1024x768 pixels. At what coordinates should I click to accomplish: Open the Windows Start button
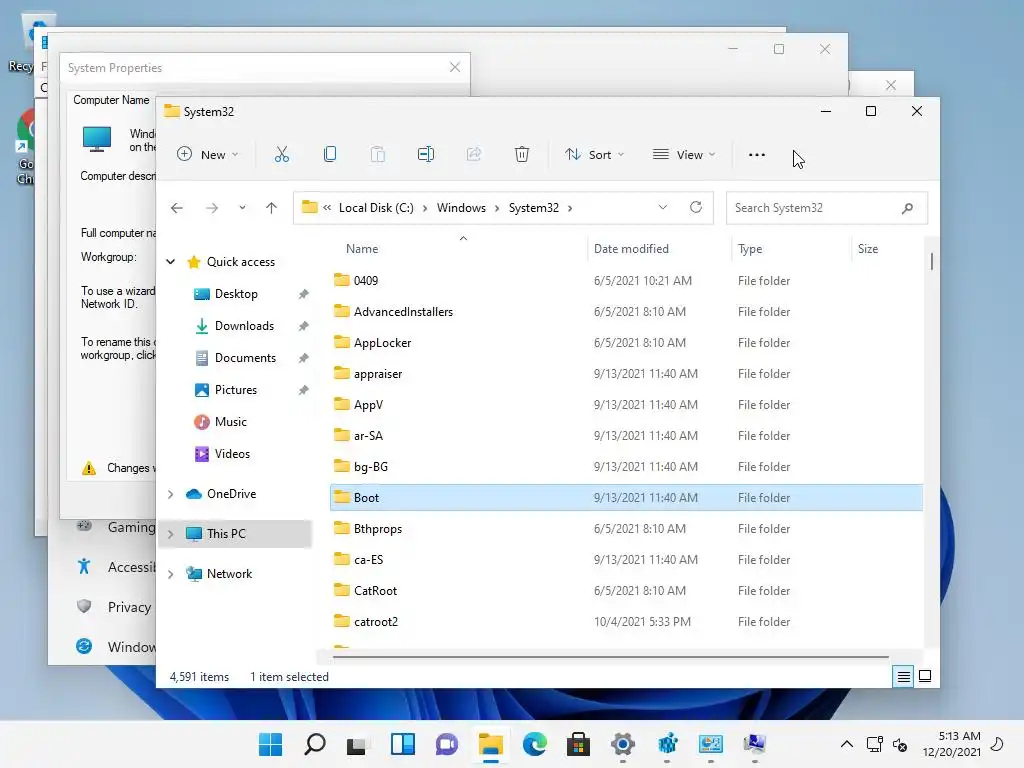(x=270, y=744)
